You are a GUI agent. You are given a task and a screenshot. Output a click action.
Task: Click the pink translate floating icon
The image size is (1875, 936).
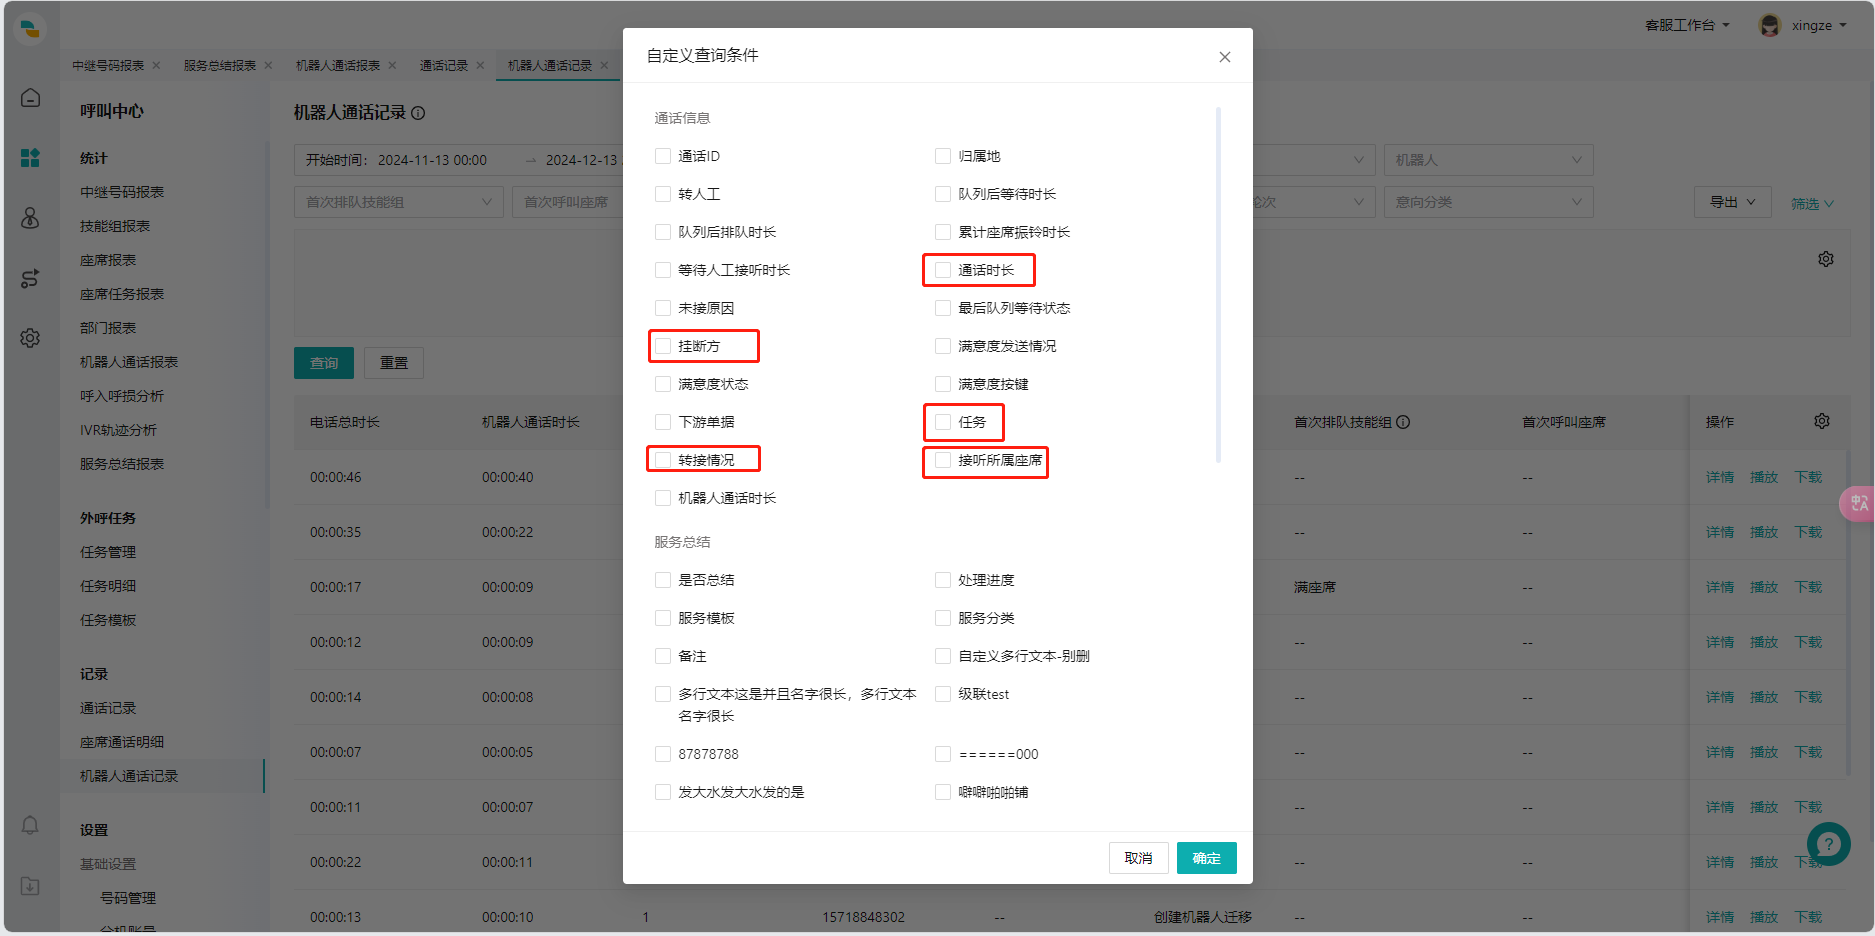coord(1858,503)
